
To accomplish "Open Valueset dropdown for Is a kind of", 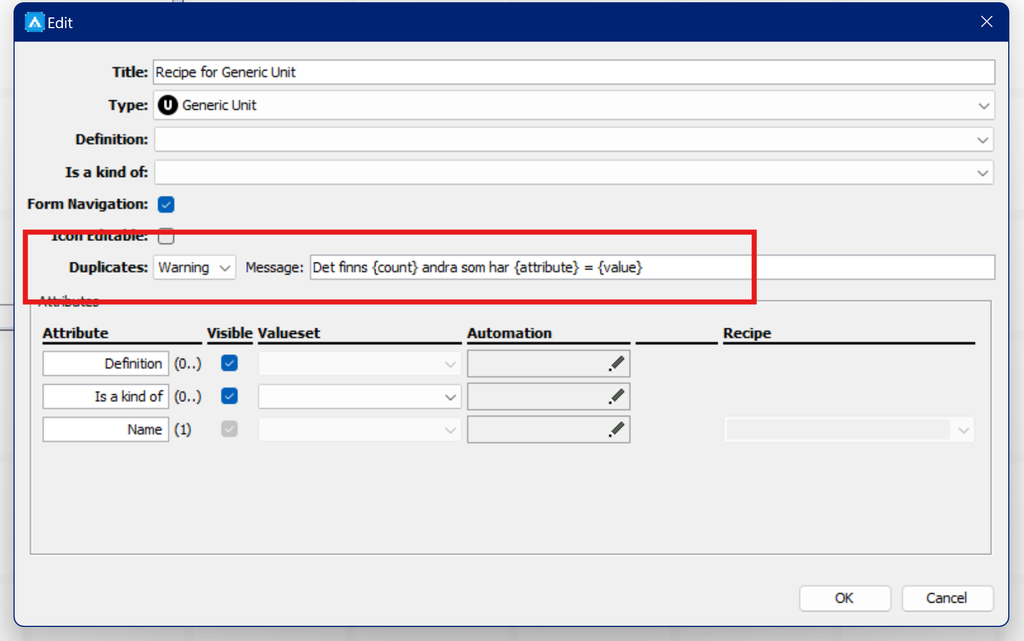I will (450, 397).
